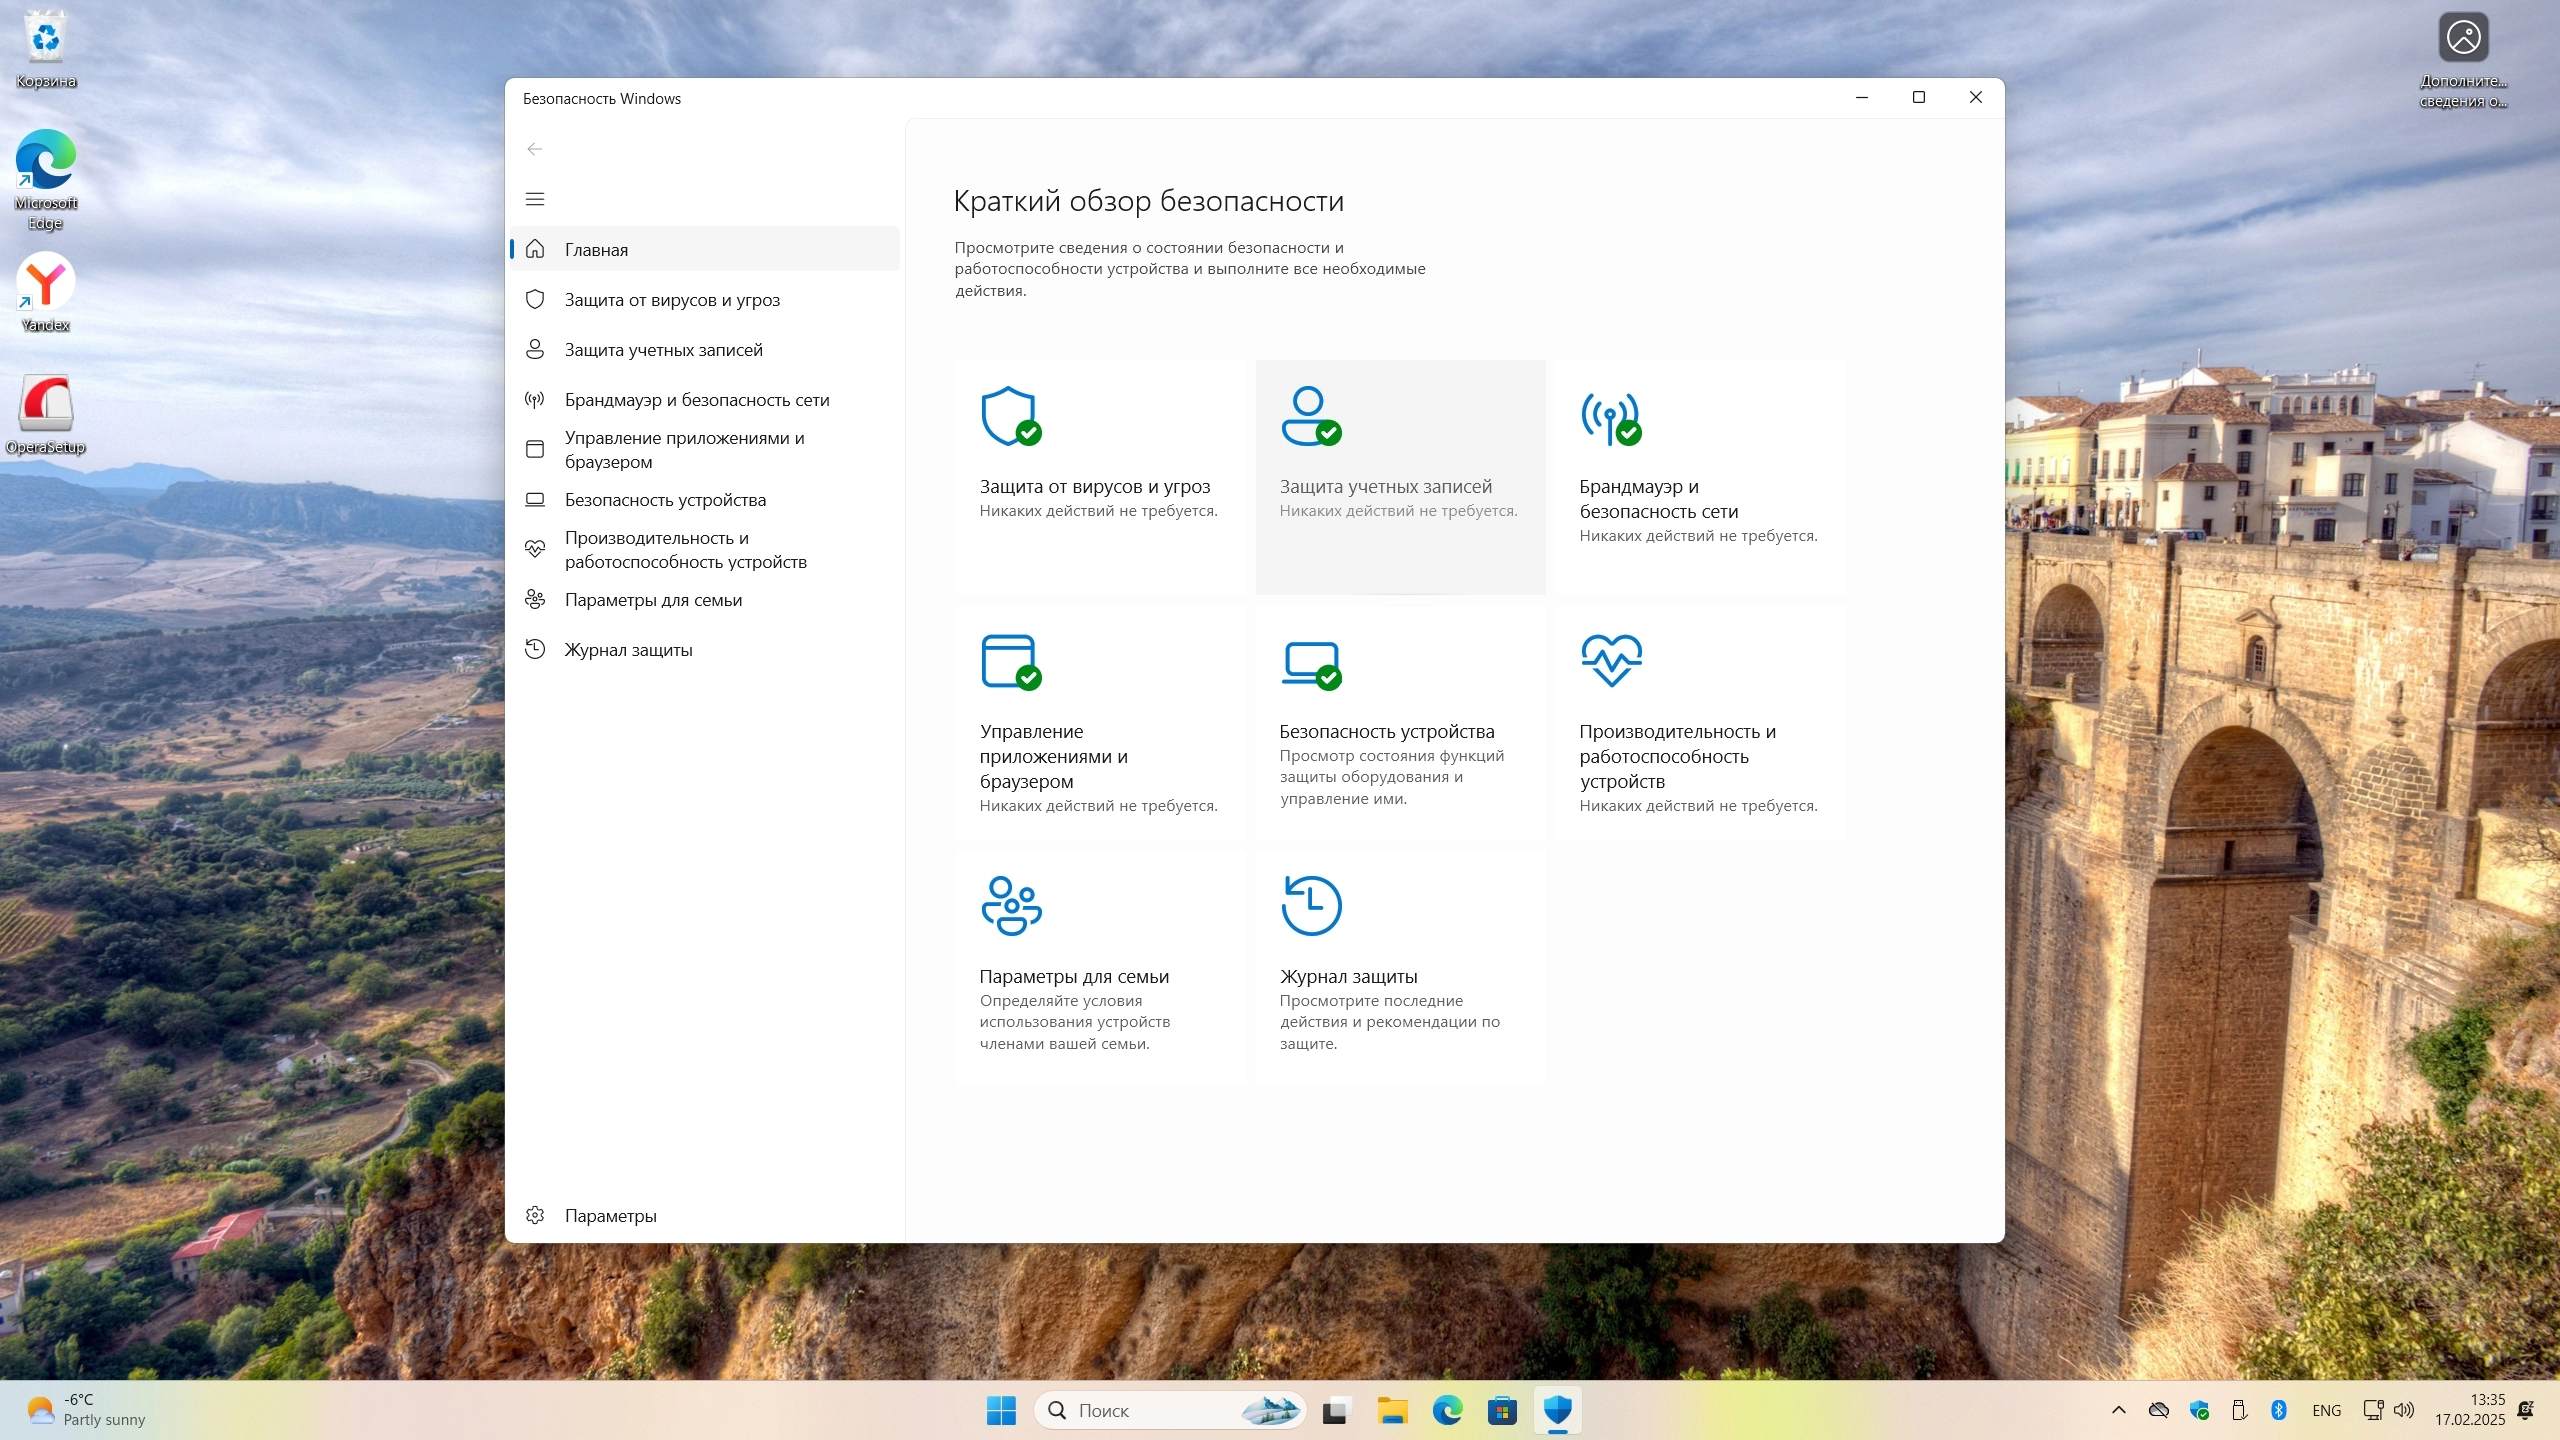The width and height of the screenshot is (2560, 1440).
Task: Open the Windows Start menu button
Action: (1001, 1410)
